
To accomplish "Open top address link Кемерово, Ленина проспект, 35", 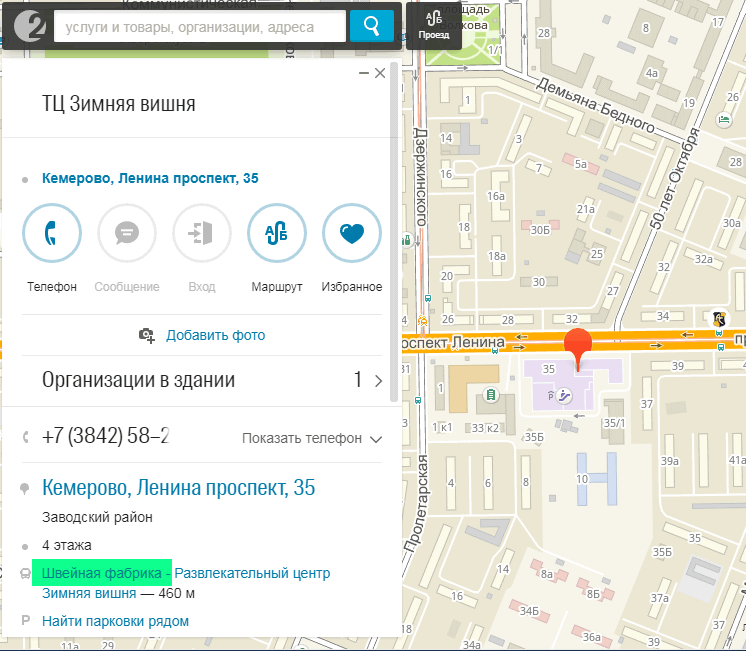I will coord(150,178).
